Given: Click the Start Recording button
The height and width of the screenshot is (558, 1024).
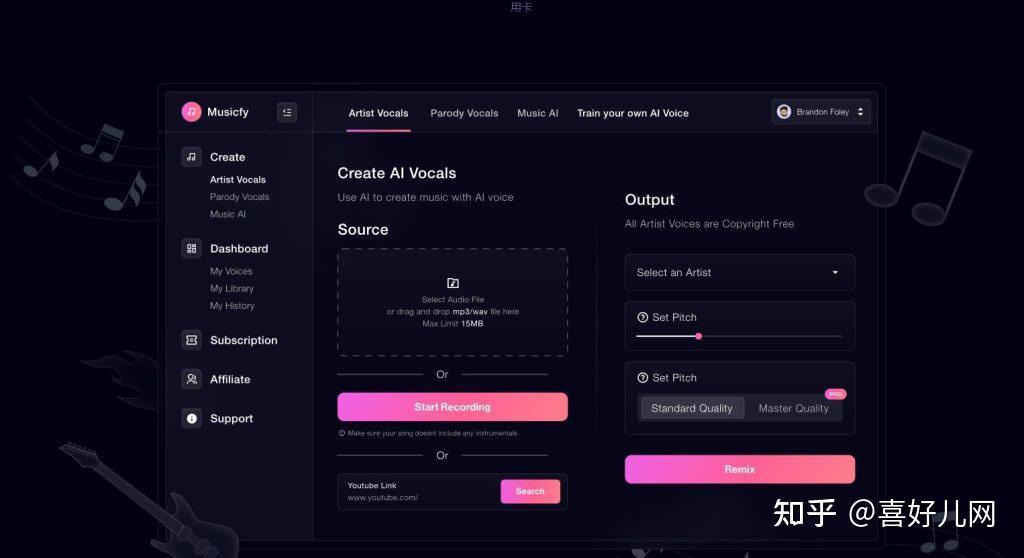Looking at the screenshot, I should click(x=453, y=407).
